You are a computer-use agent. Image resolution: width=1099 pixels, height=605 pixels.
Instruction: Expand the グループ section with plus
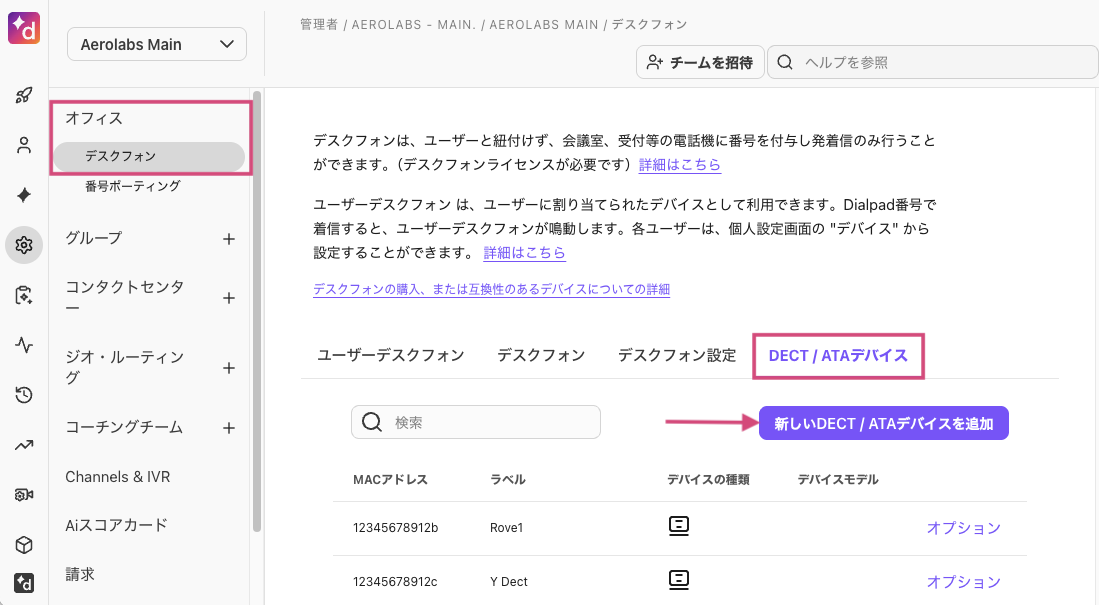[228, 239]
